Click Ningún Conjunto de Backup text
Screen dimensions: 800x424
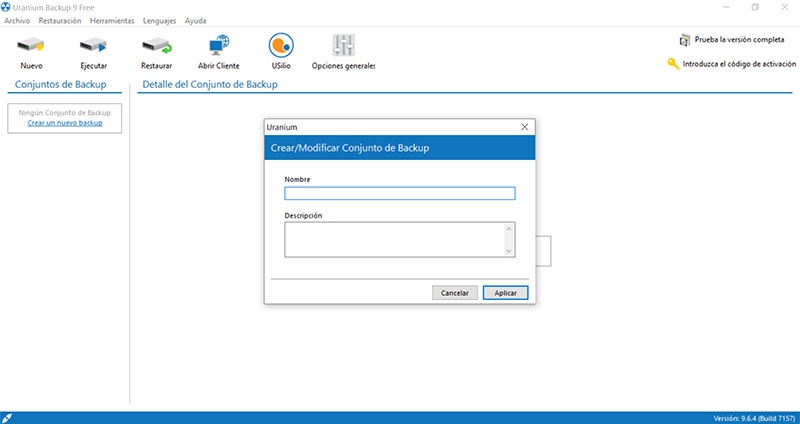click(x=64, y=113)
